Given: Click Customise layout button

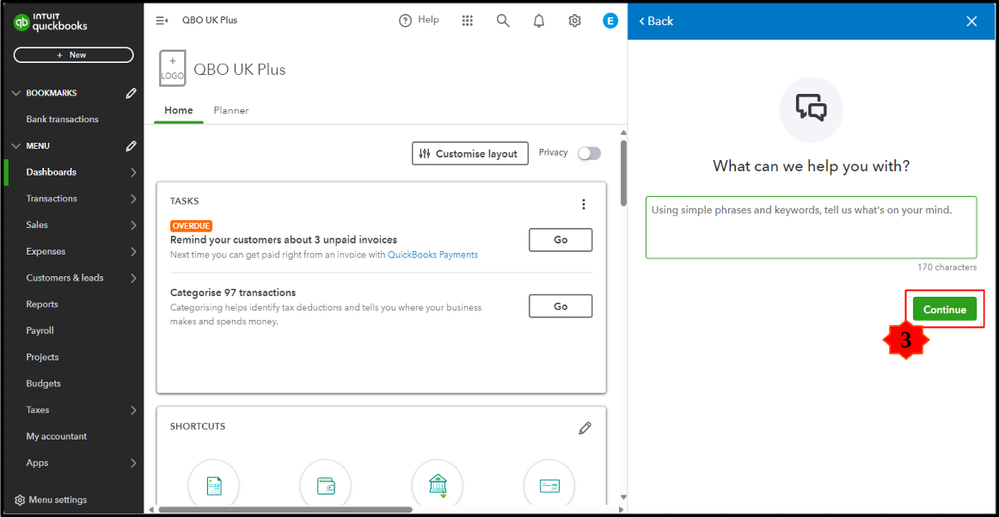Looking at the screenshot, I should 470,154.
